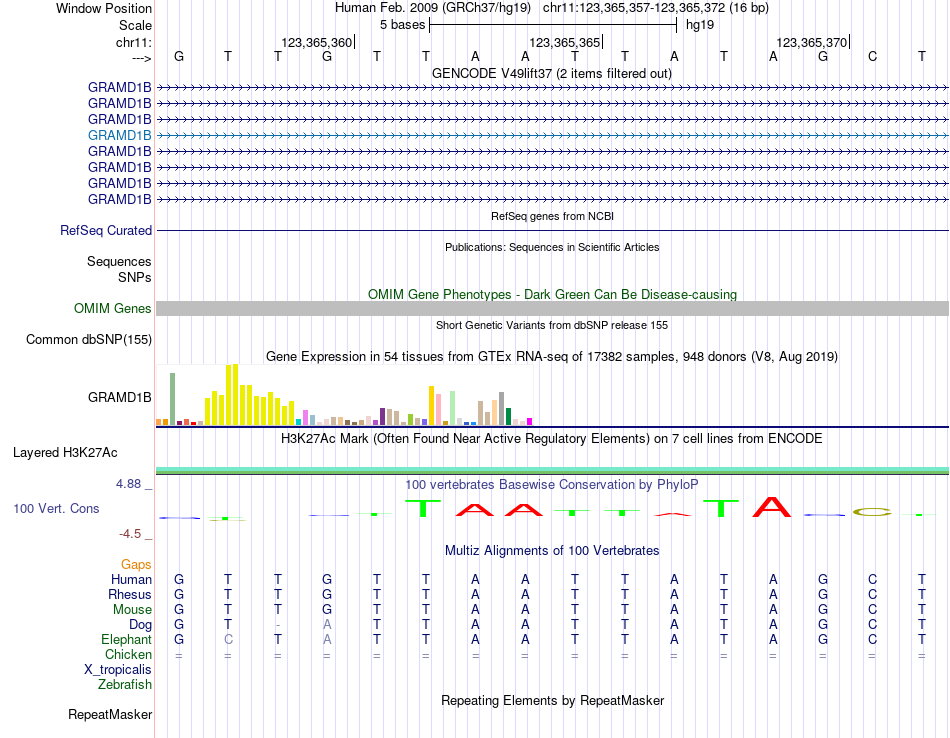This screenshot has width=950, height=738.
Task: Open 100 vertebrates Basewise Conservation by PhyloP title
Action: click(x=551, y=485)
